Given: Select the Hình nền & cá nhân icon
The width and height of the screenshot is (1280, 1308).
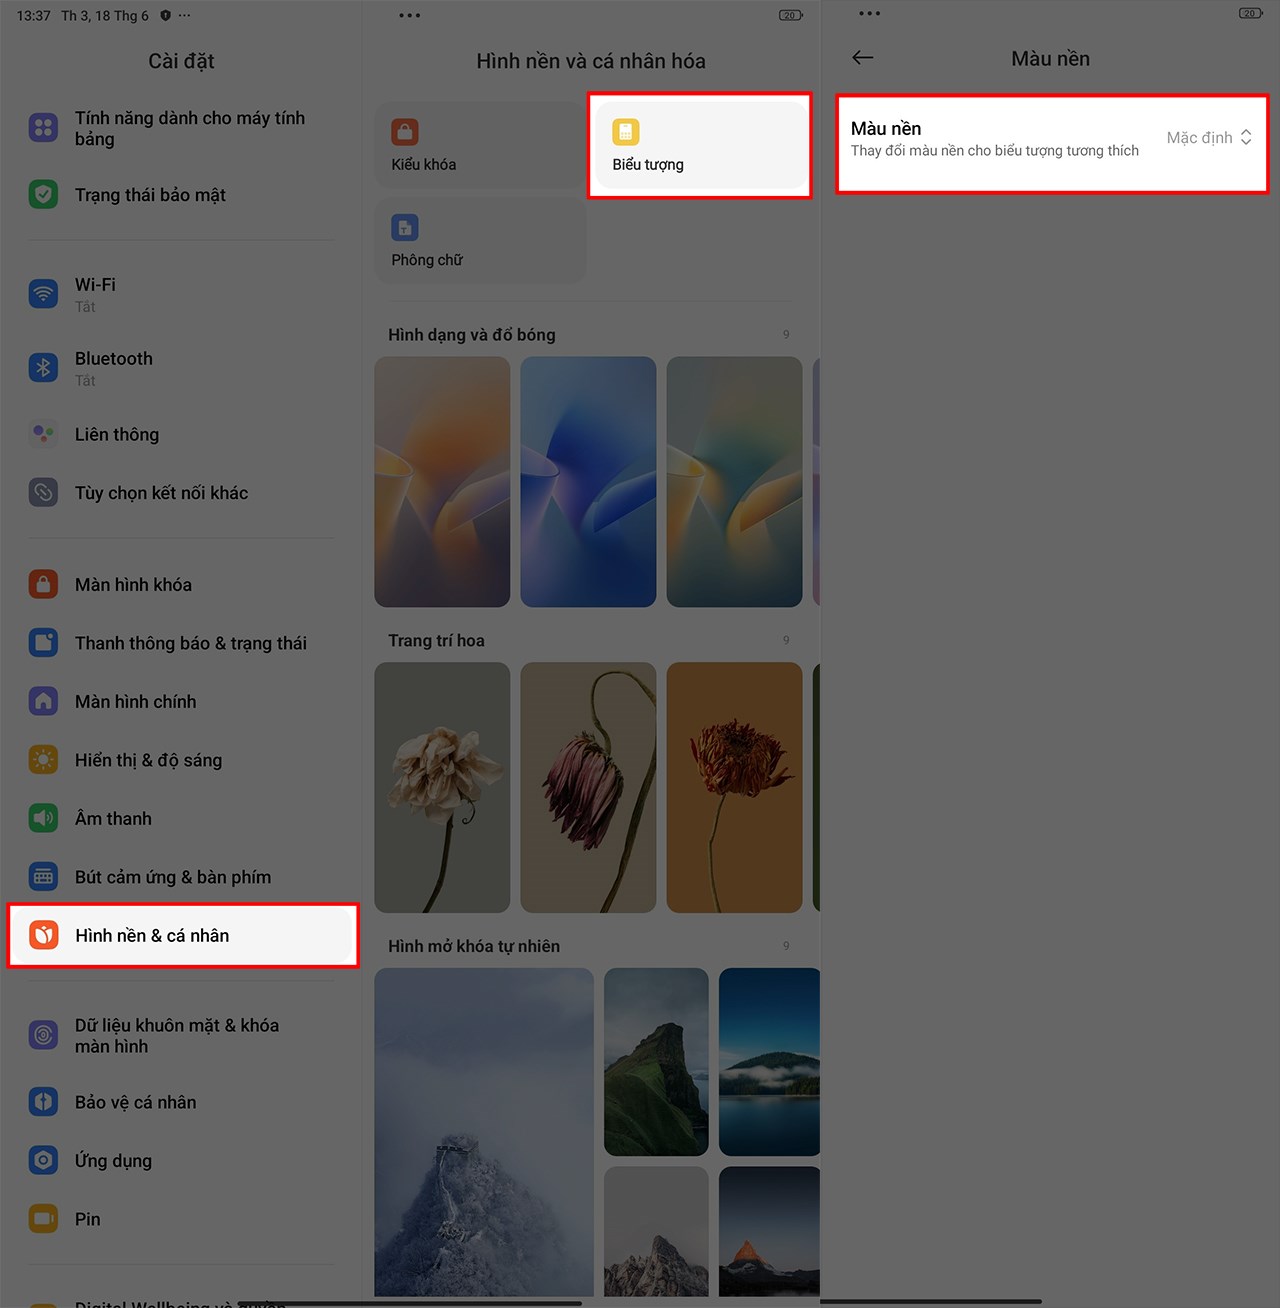Looking at the screenshot, I should click(x=43, y=935).
